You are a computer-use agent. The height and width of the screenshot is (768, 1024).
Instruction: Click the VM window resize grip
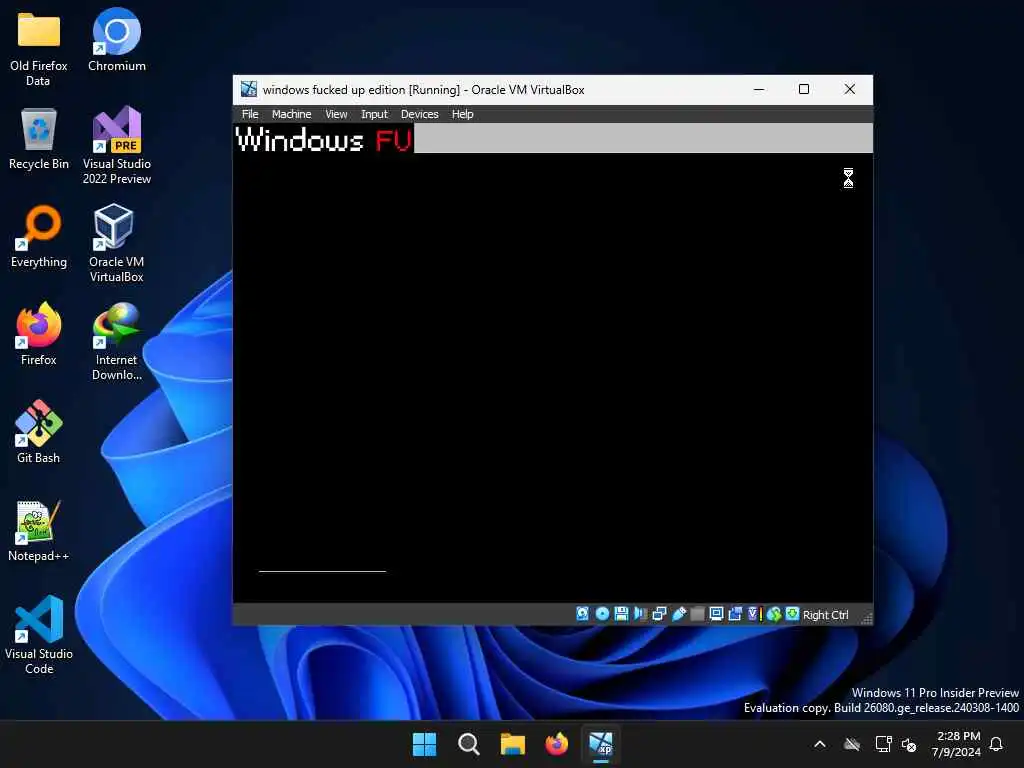tap(867, 618)
